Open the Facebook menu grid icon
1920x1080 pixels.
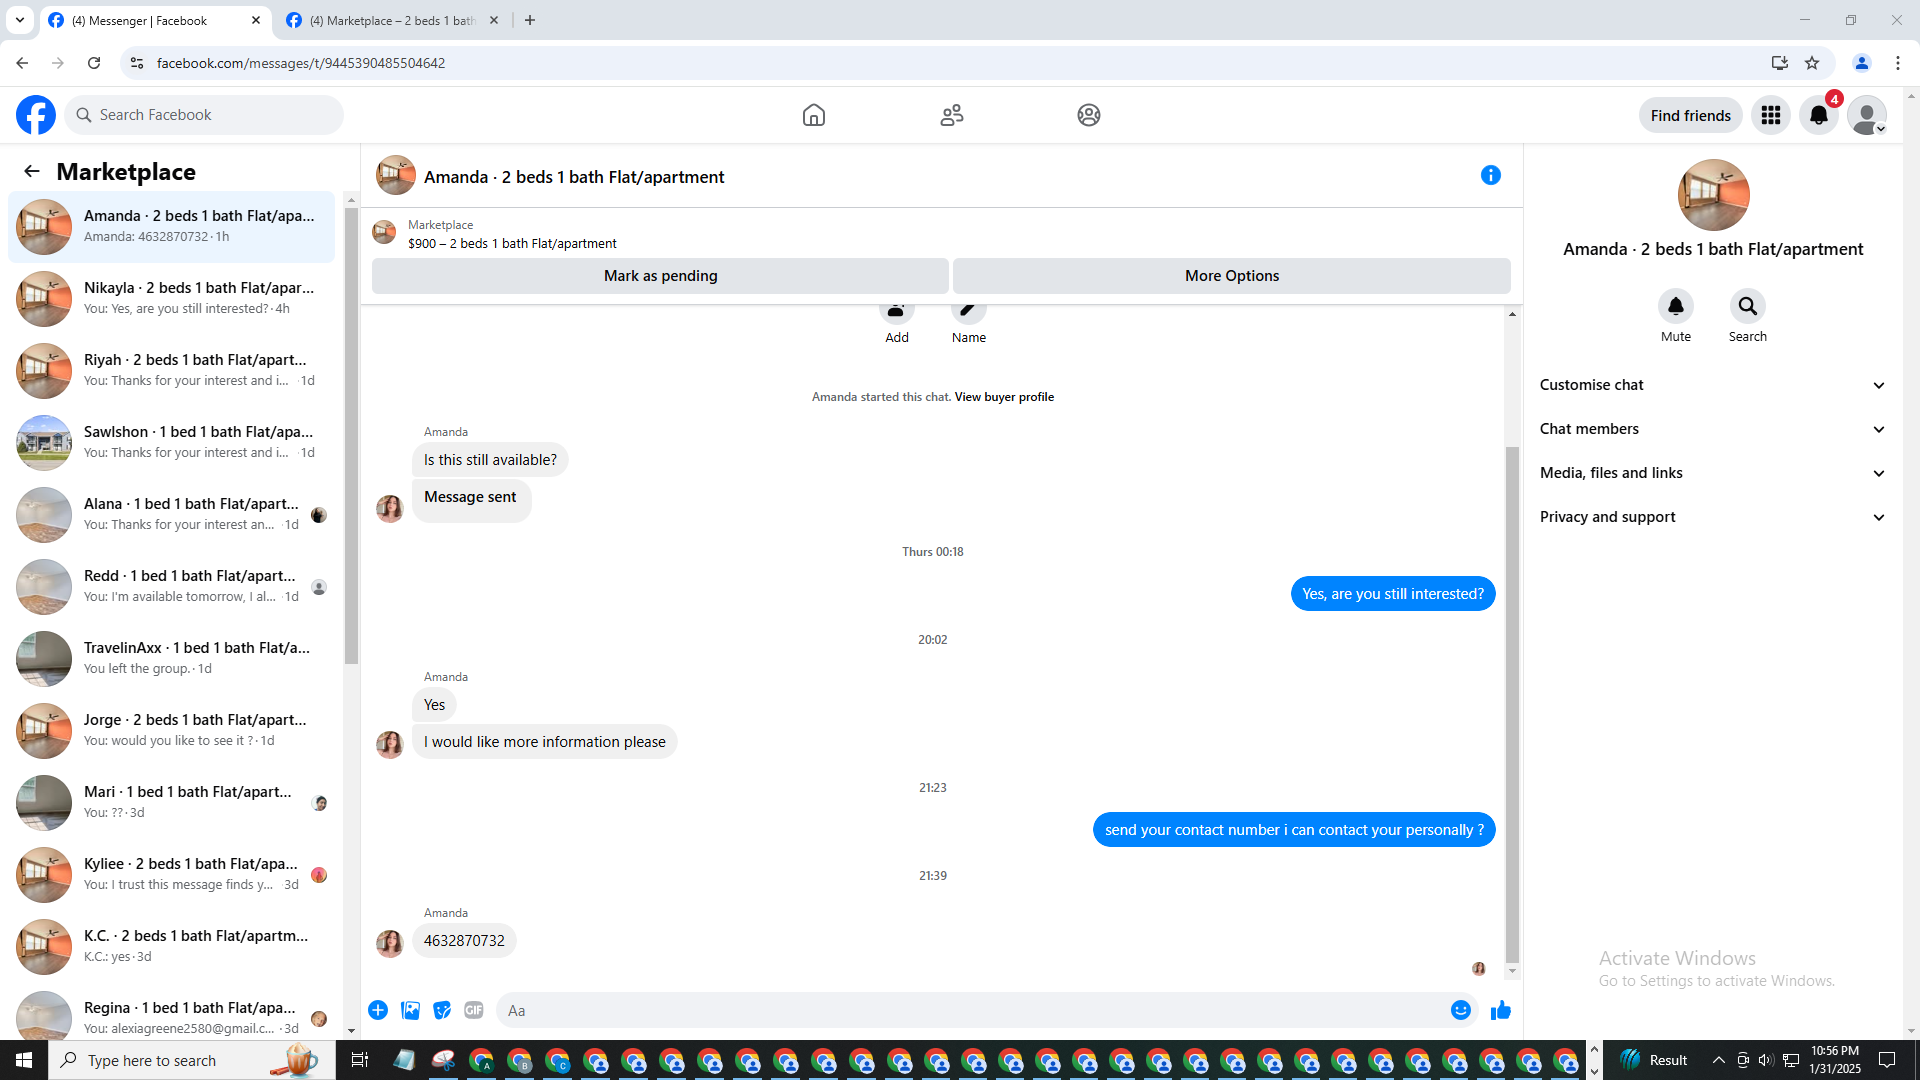(1771, 115)
